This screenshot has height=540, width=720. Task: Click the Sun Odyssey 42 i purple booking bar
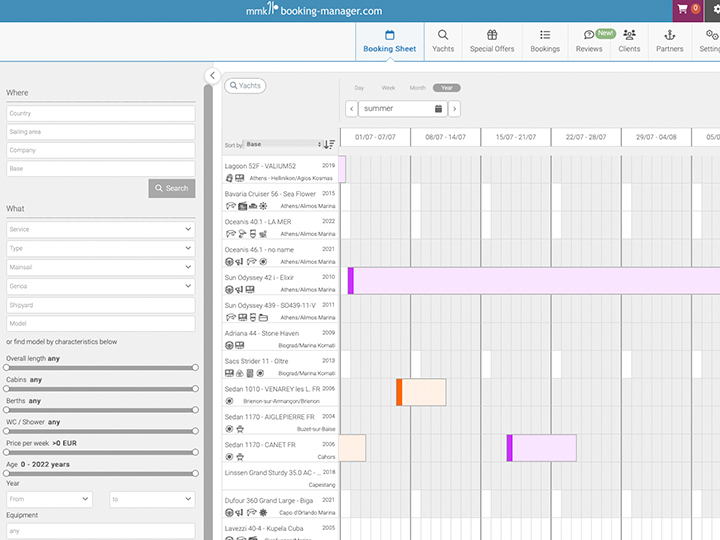pos(534,281)
